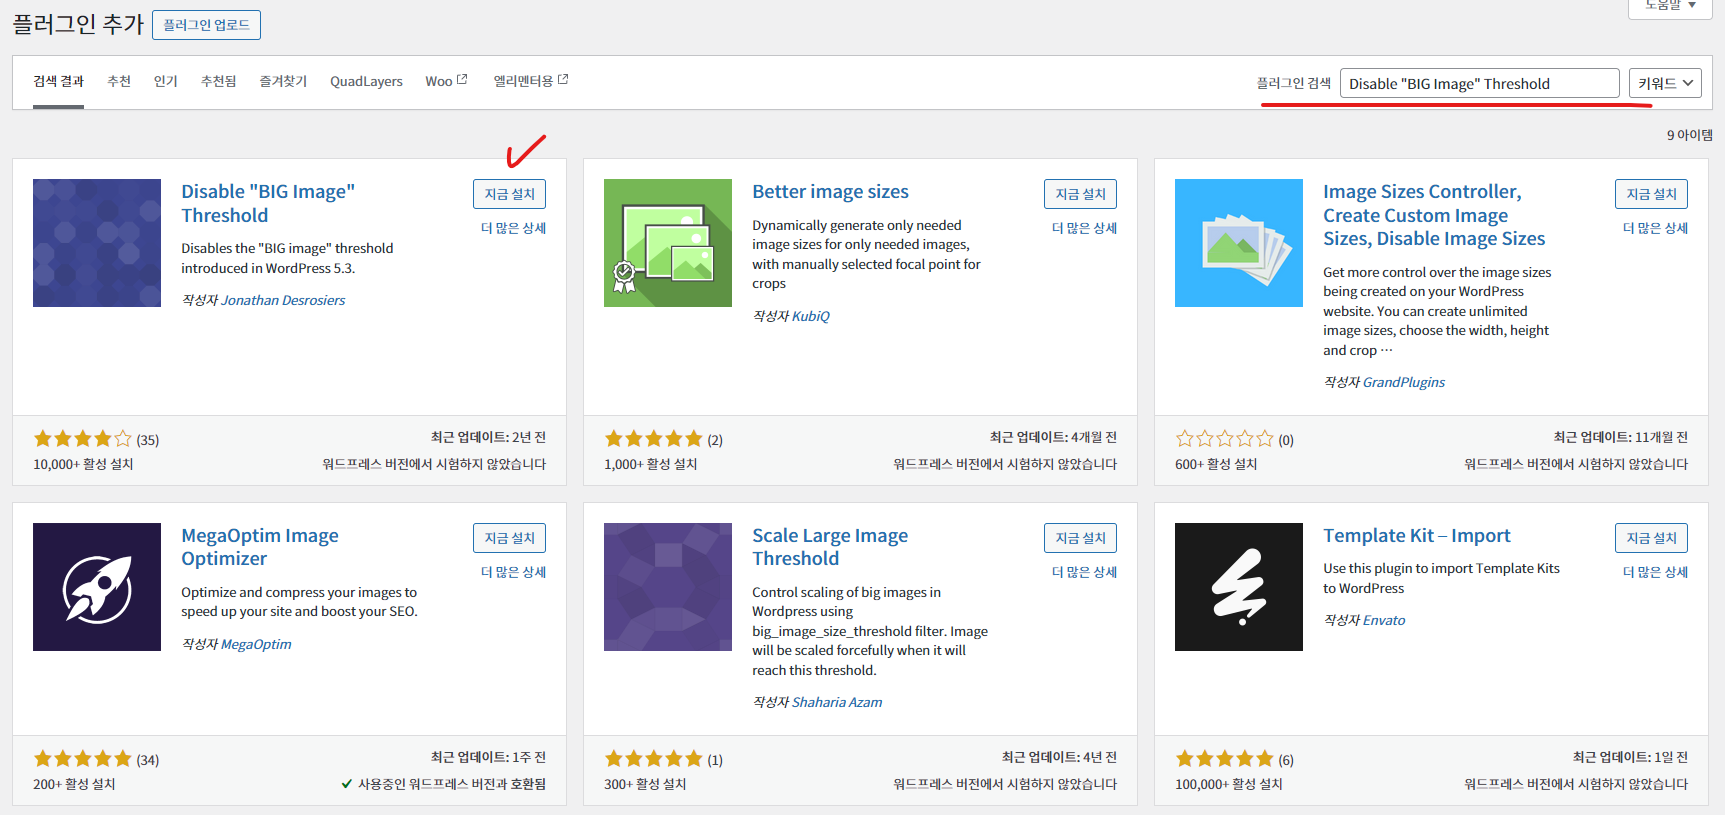Expand the 도움말 help dropdown
Image resolution: width=1725 pixels, height=815 pixels.
pyautogui.click(x=1671, y=6)
